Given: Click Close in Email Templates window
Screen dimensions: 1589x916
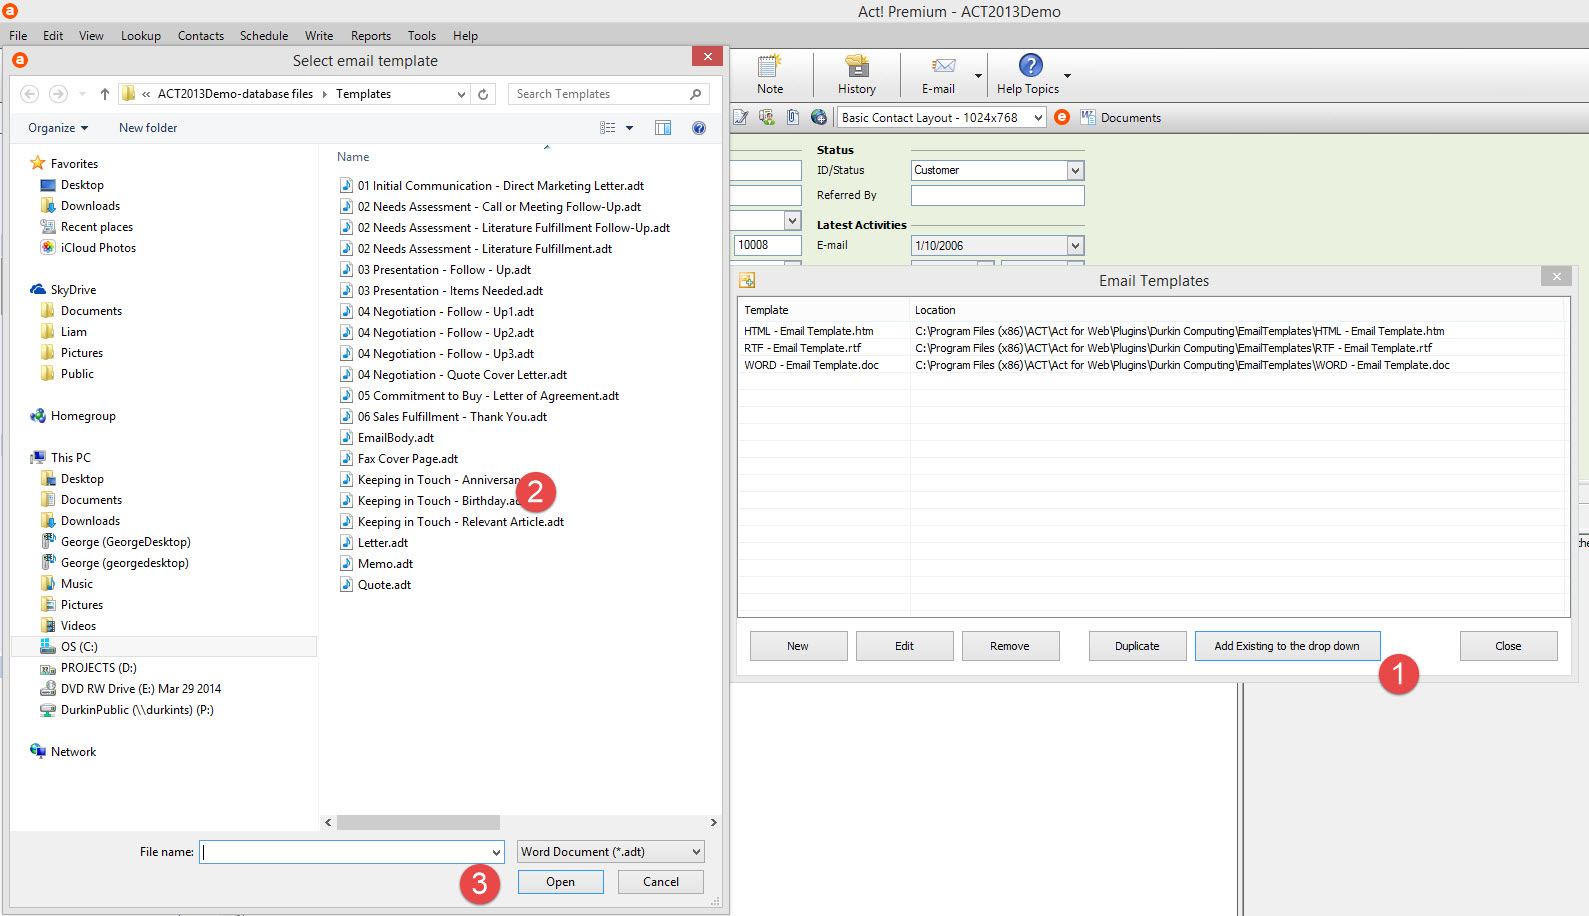Looking at the screenshot, I should pyautogui.click(x=1508, y=646).
